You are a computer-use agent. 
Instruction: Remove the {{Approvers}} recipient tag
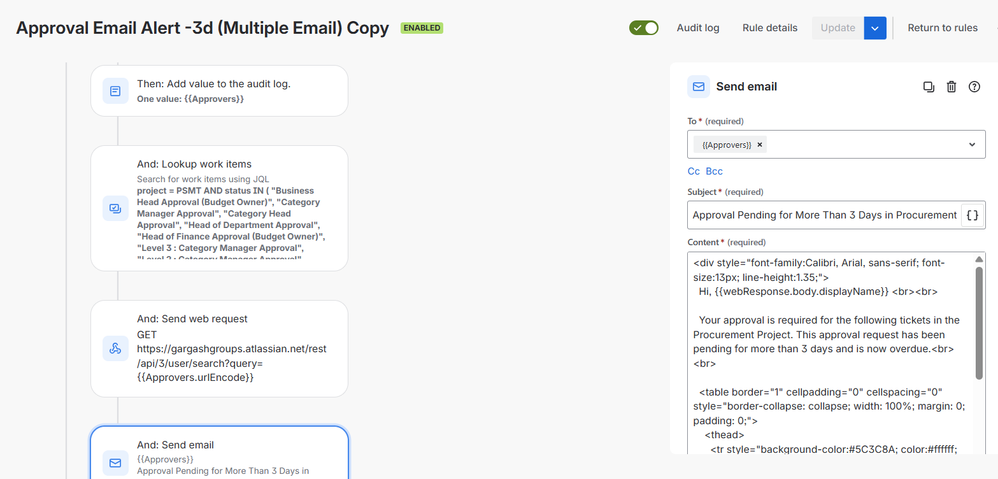pos(760,145)
